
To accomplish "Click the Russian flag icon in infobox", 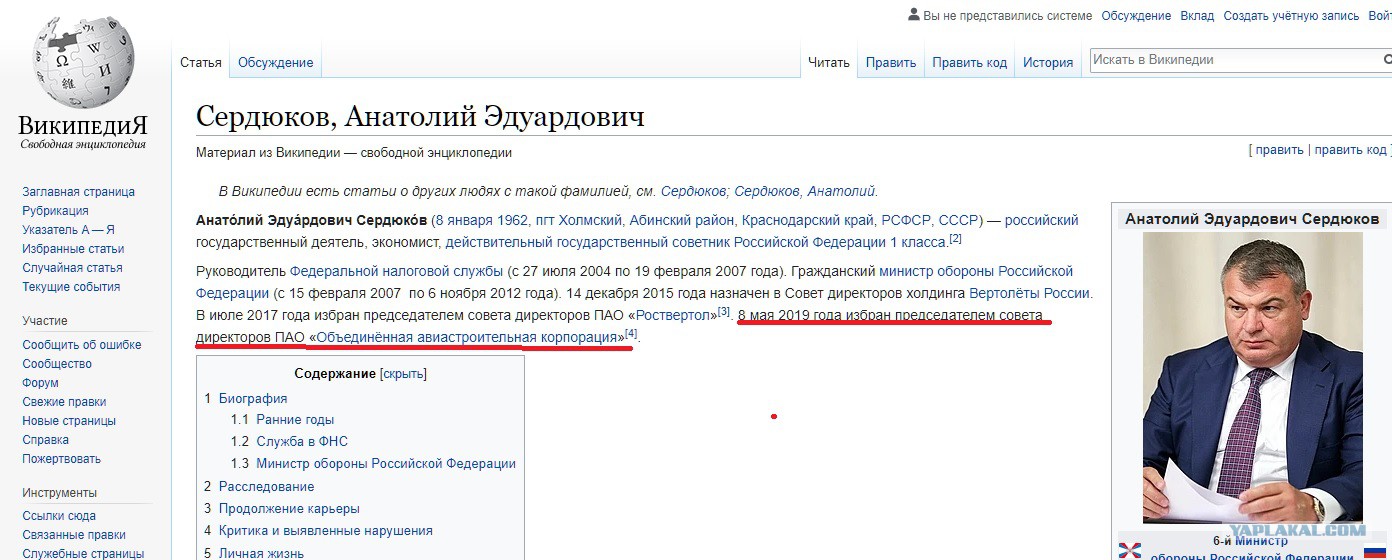I will [1374, 552].
